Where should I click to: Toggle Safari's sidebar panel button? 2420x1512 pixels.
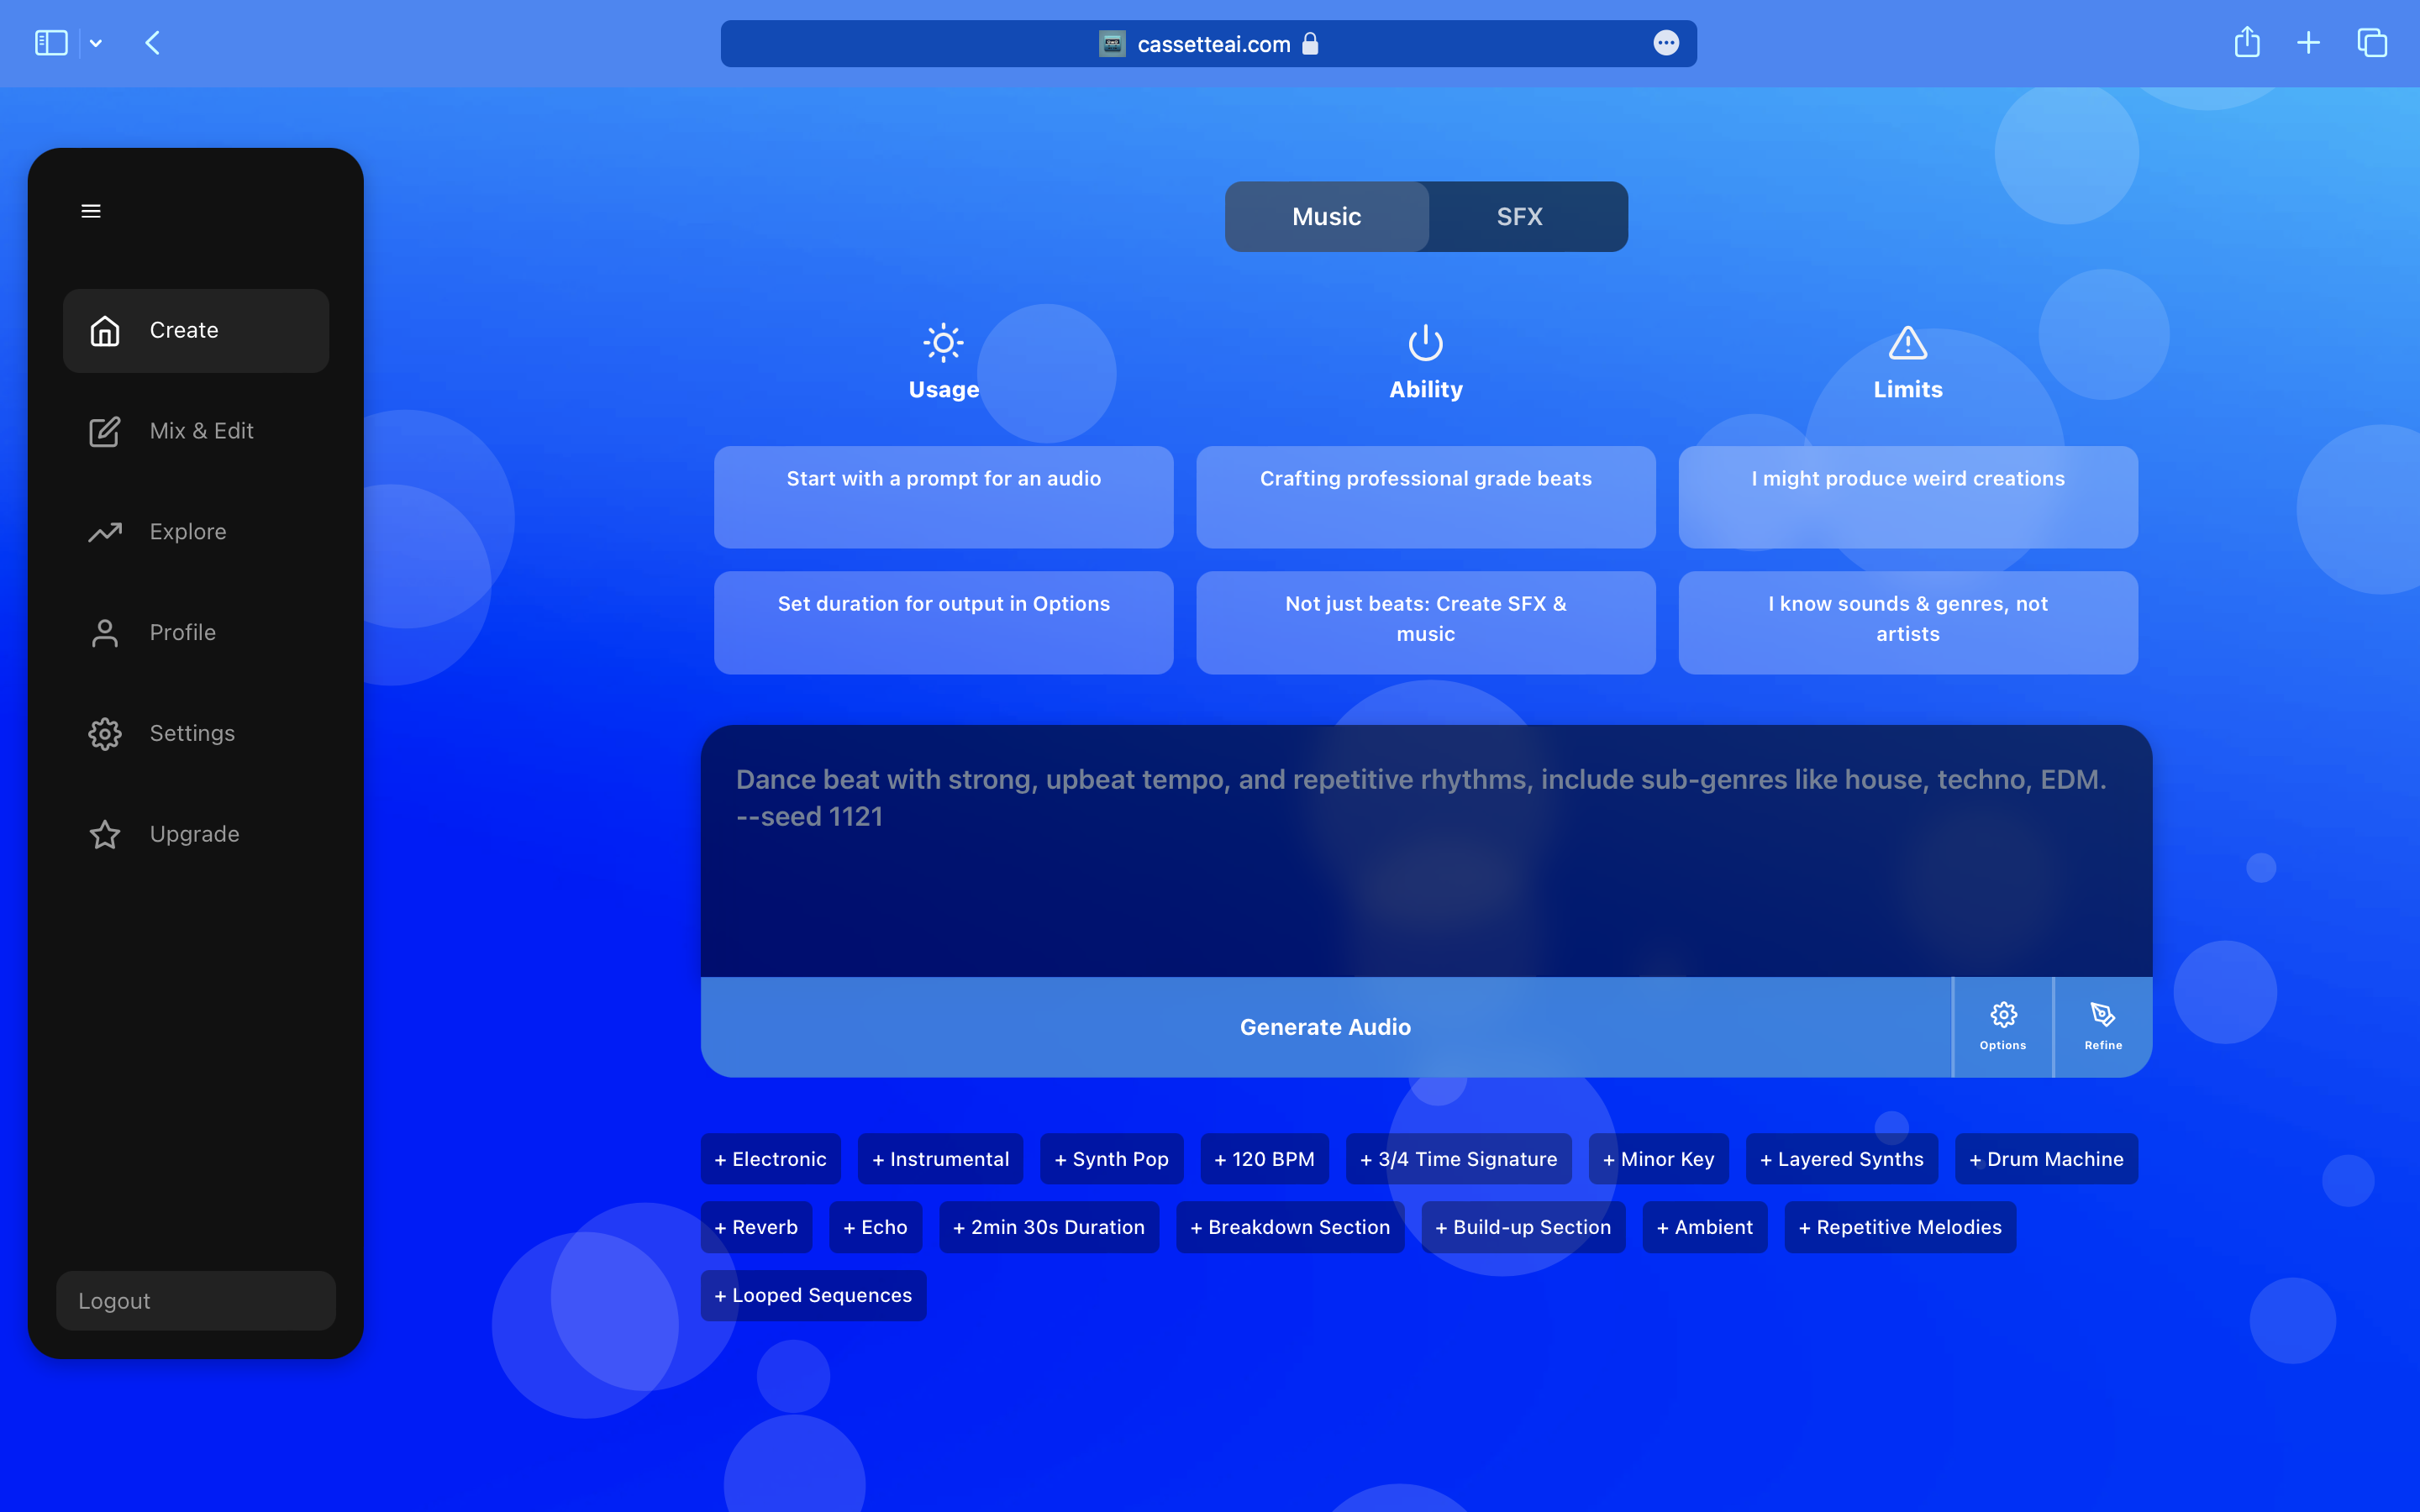(51, 43)
